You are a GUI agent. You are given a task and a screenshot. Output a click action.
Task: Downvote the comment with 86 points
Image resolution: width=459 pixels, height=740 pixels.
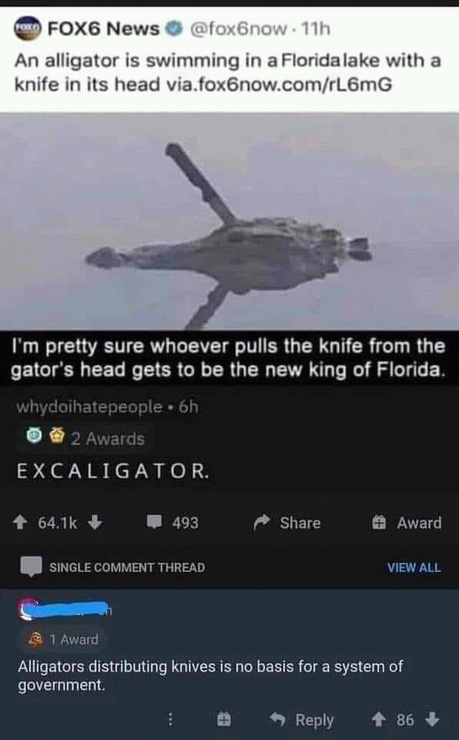[432, 720]
